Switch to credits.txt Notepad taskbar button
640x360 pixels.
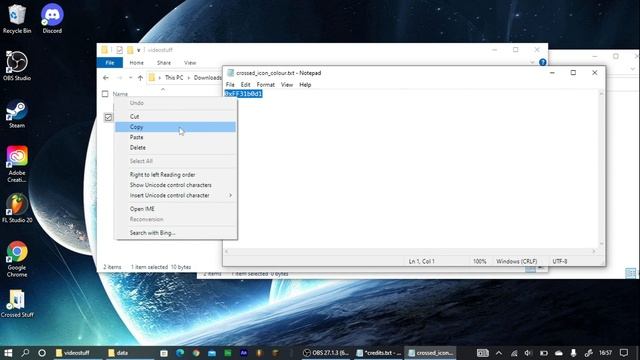click(x=378, y=353)
